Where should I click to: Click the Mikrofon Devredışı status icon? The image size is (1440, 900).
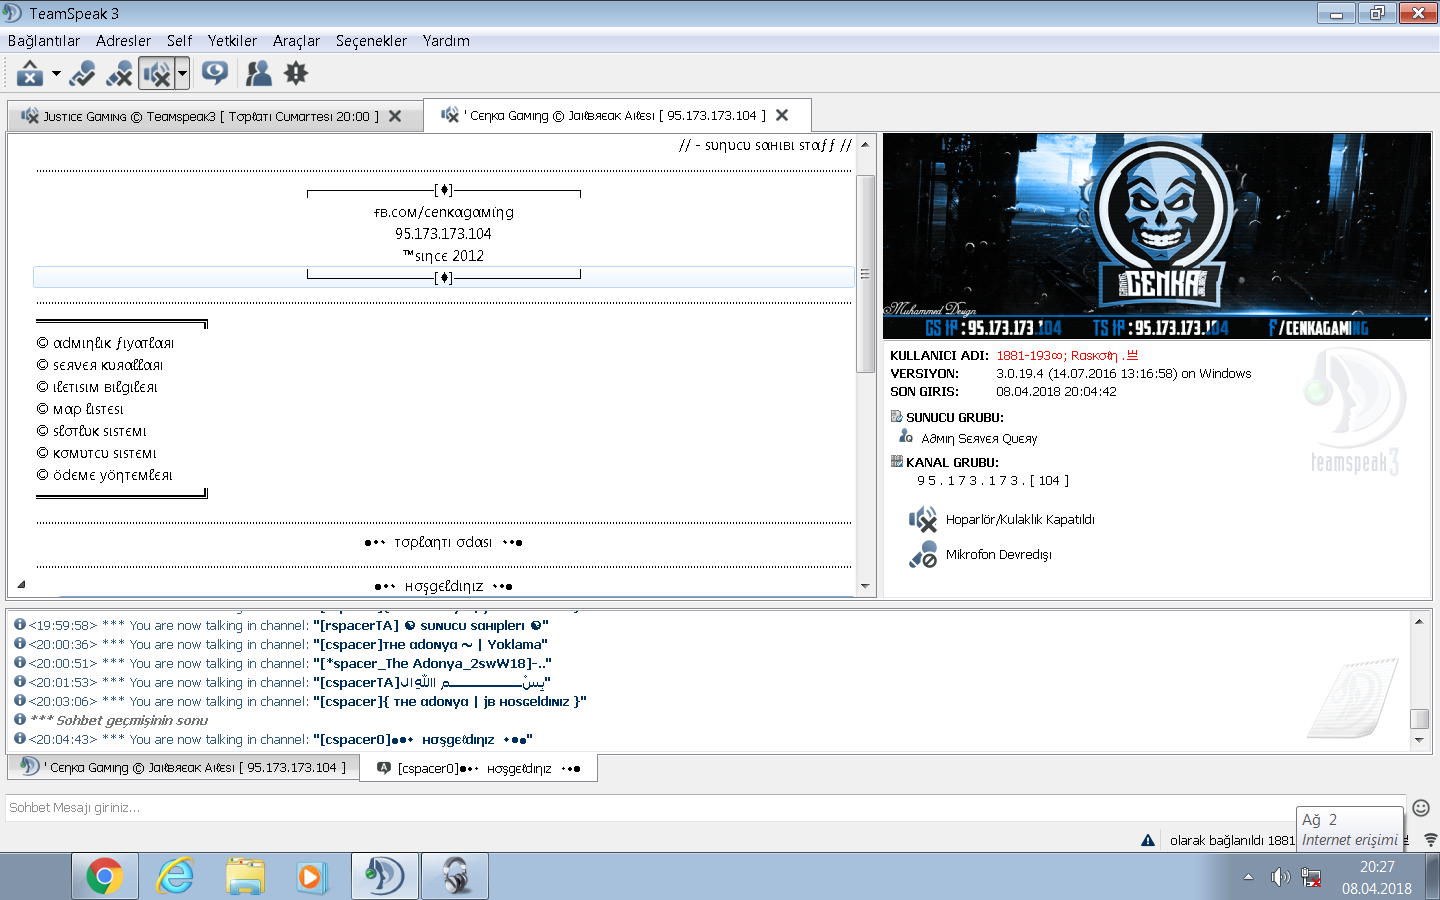(x=922, y=554)
